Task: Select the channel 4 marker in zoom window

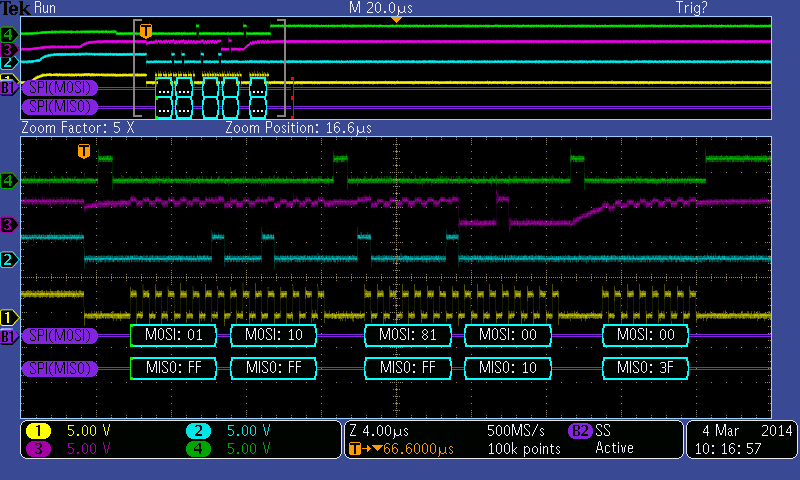Action: (9, 181)
